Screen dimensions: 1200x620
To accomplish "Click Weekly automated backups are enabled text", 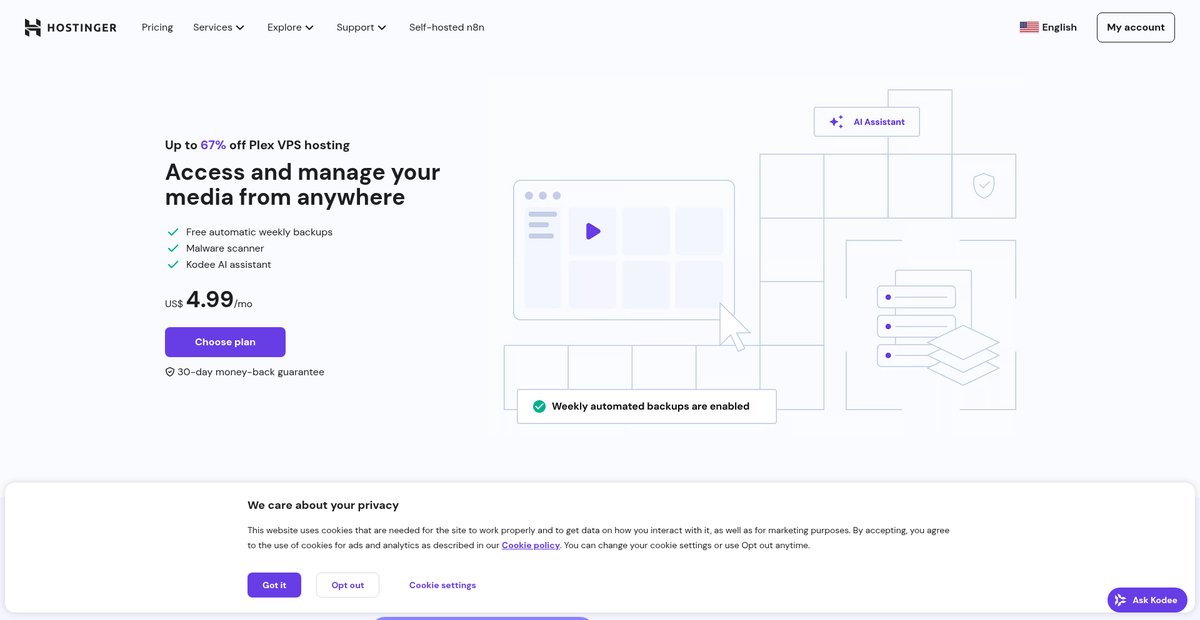I will coord(650,406).
